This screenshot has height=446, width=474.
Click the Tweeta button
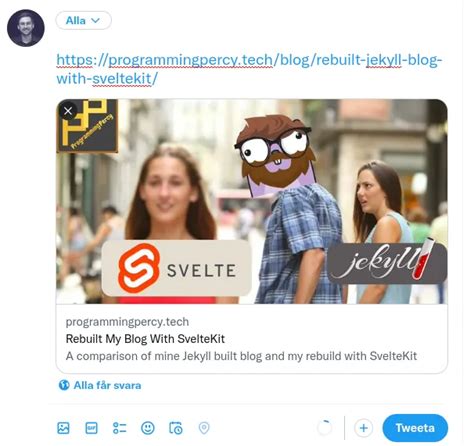tap(415, 428)
